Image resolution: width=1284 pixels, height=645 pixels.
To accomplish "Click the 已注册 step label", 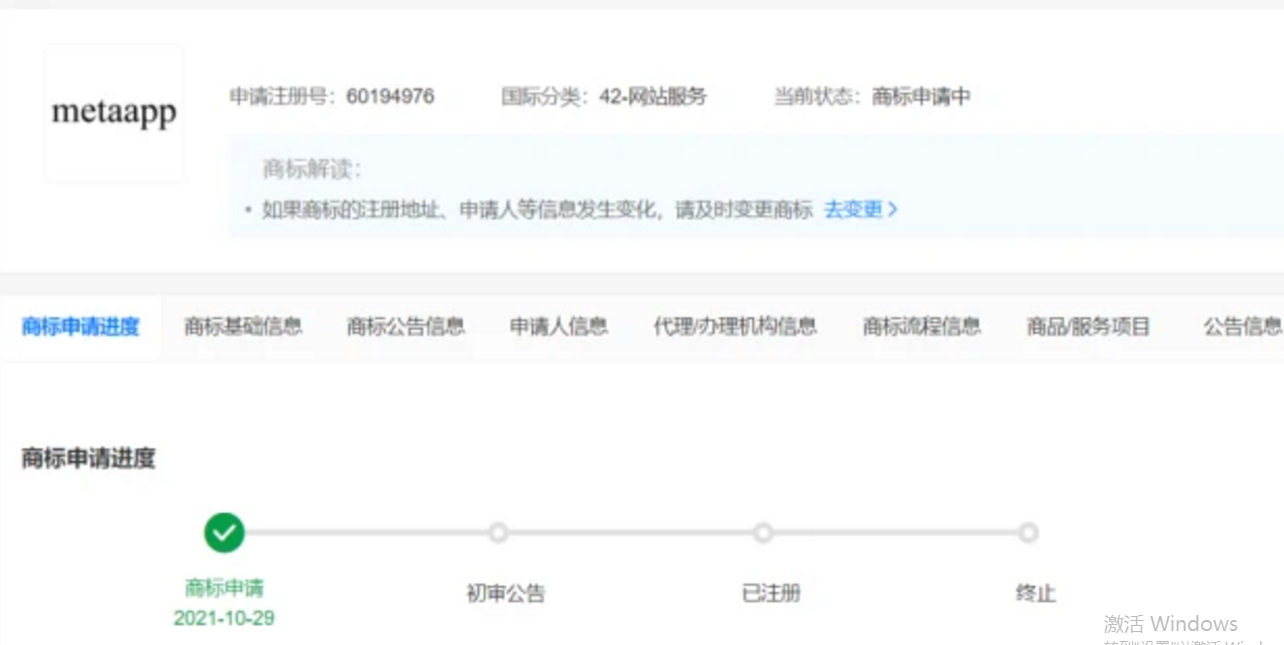I will click(771, 593).
